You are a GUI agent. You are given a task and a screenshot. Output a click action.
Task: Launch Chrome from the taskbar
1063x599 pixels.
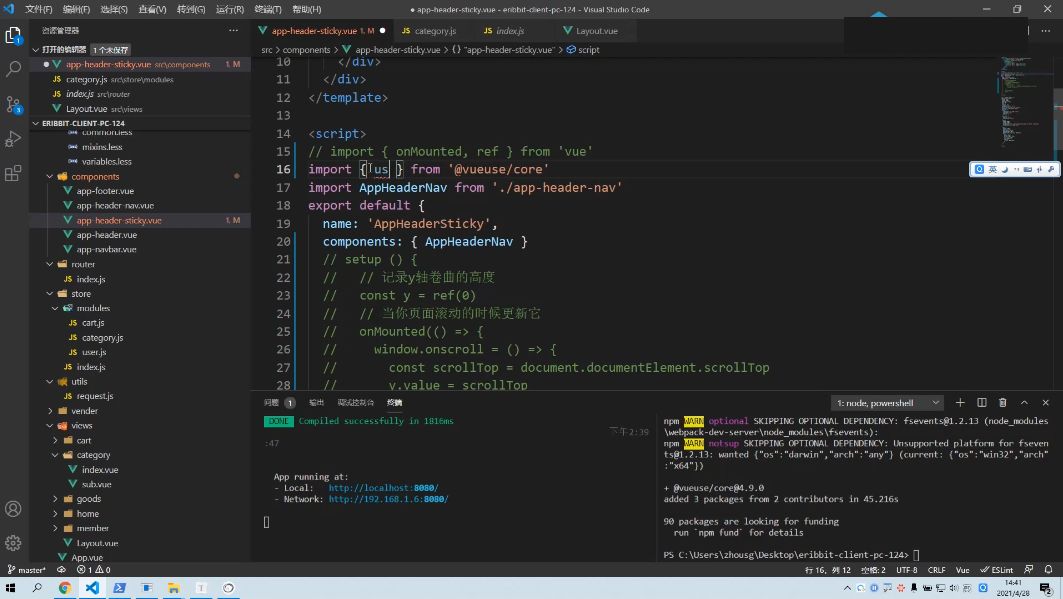65,588
